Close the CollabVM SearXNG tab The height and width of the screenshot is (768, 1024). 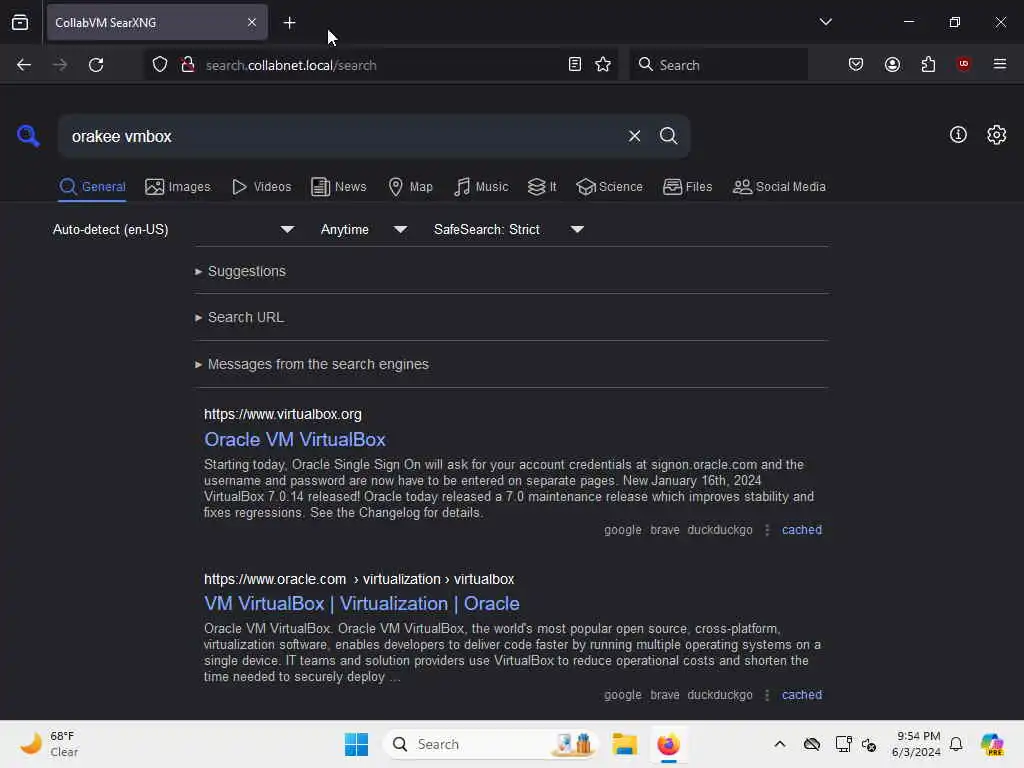252,23
